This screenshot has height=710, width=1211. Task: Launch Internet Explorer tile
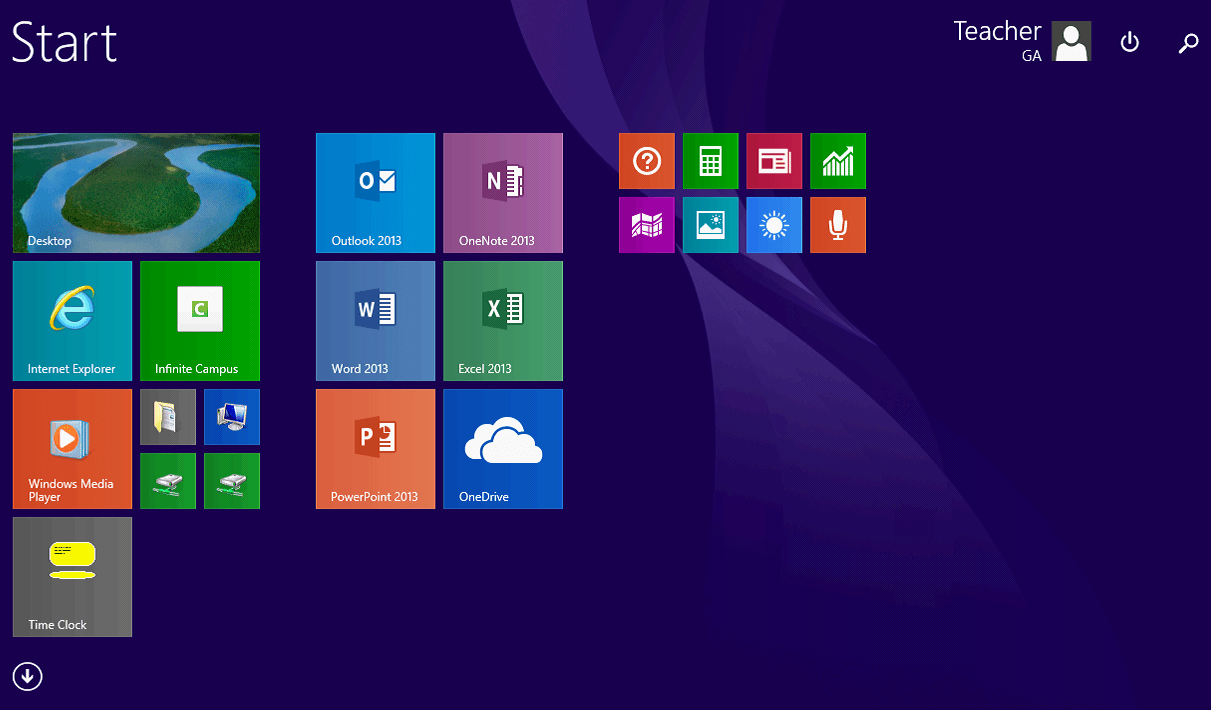[x=72, y=321]
